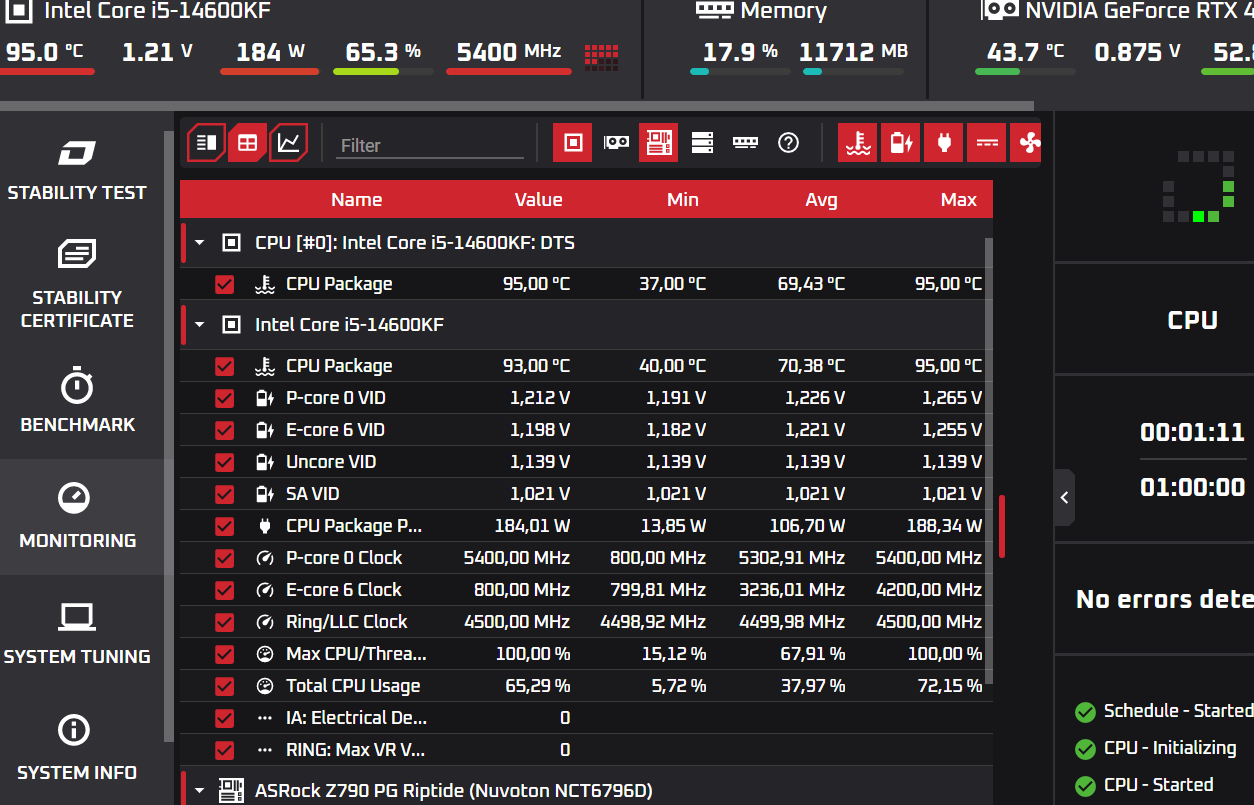This screenshot has height=805, width=1254.
Task: Click the 5400 MHz clock reading in top bar
Action: click(x=509, y=52)
